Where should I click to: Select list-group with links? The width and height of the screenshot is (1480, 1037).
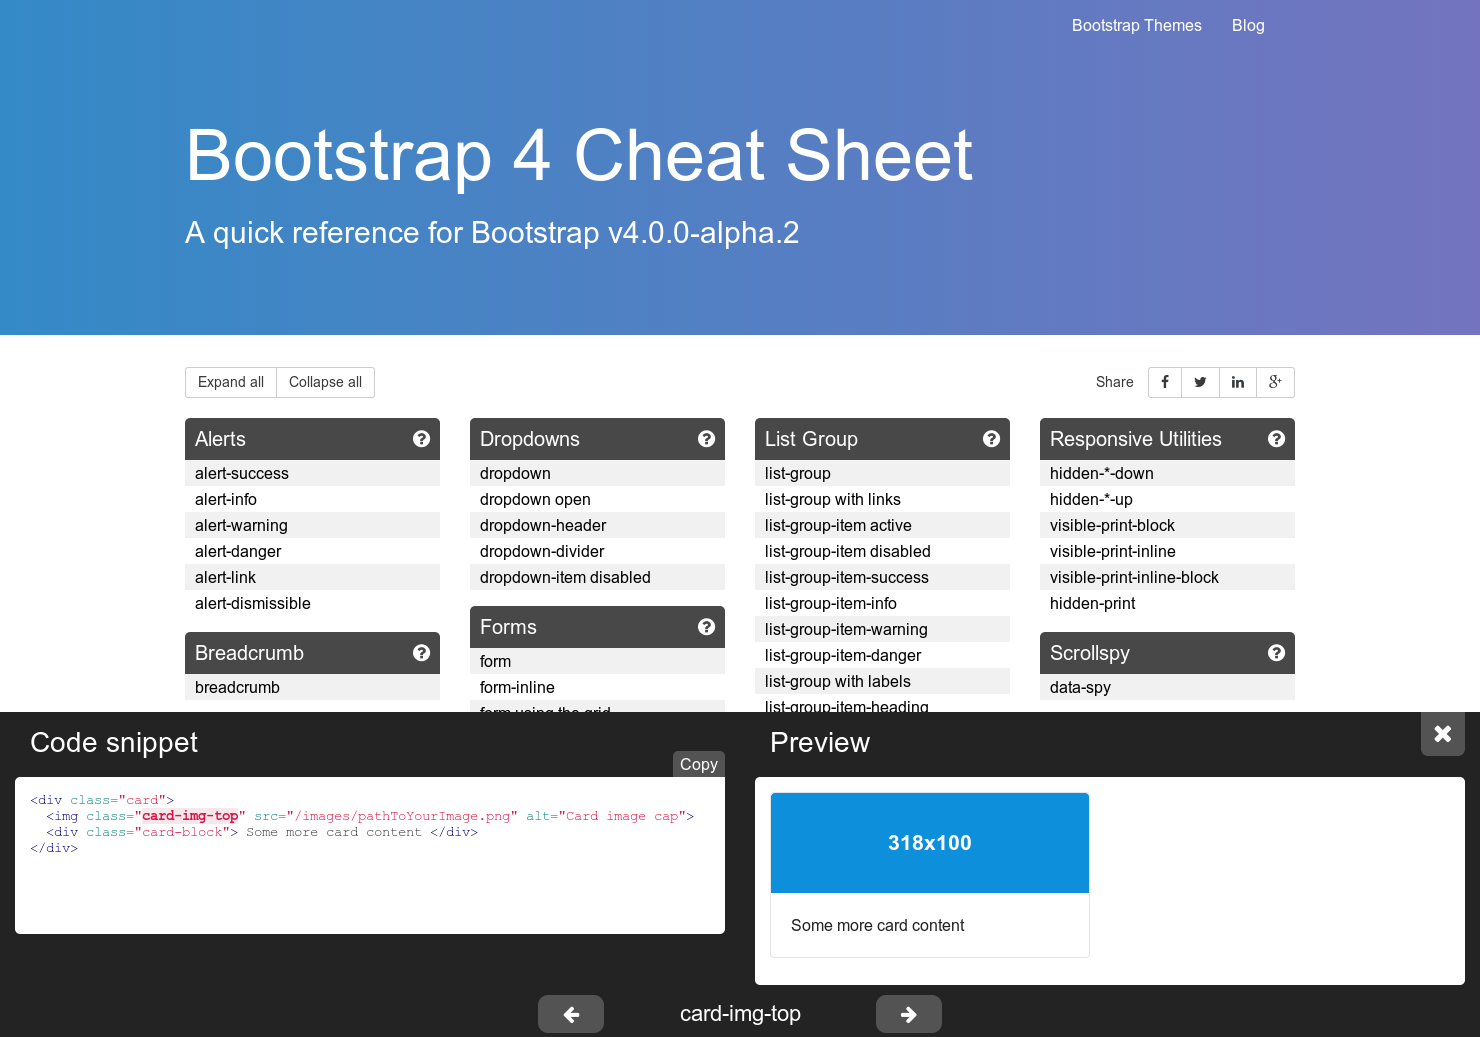coord(882,499)
